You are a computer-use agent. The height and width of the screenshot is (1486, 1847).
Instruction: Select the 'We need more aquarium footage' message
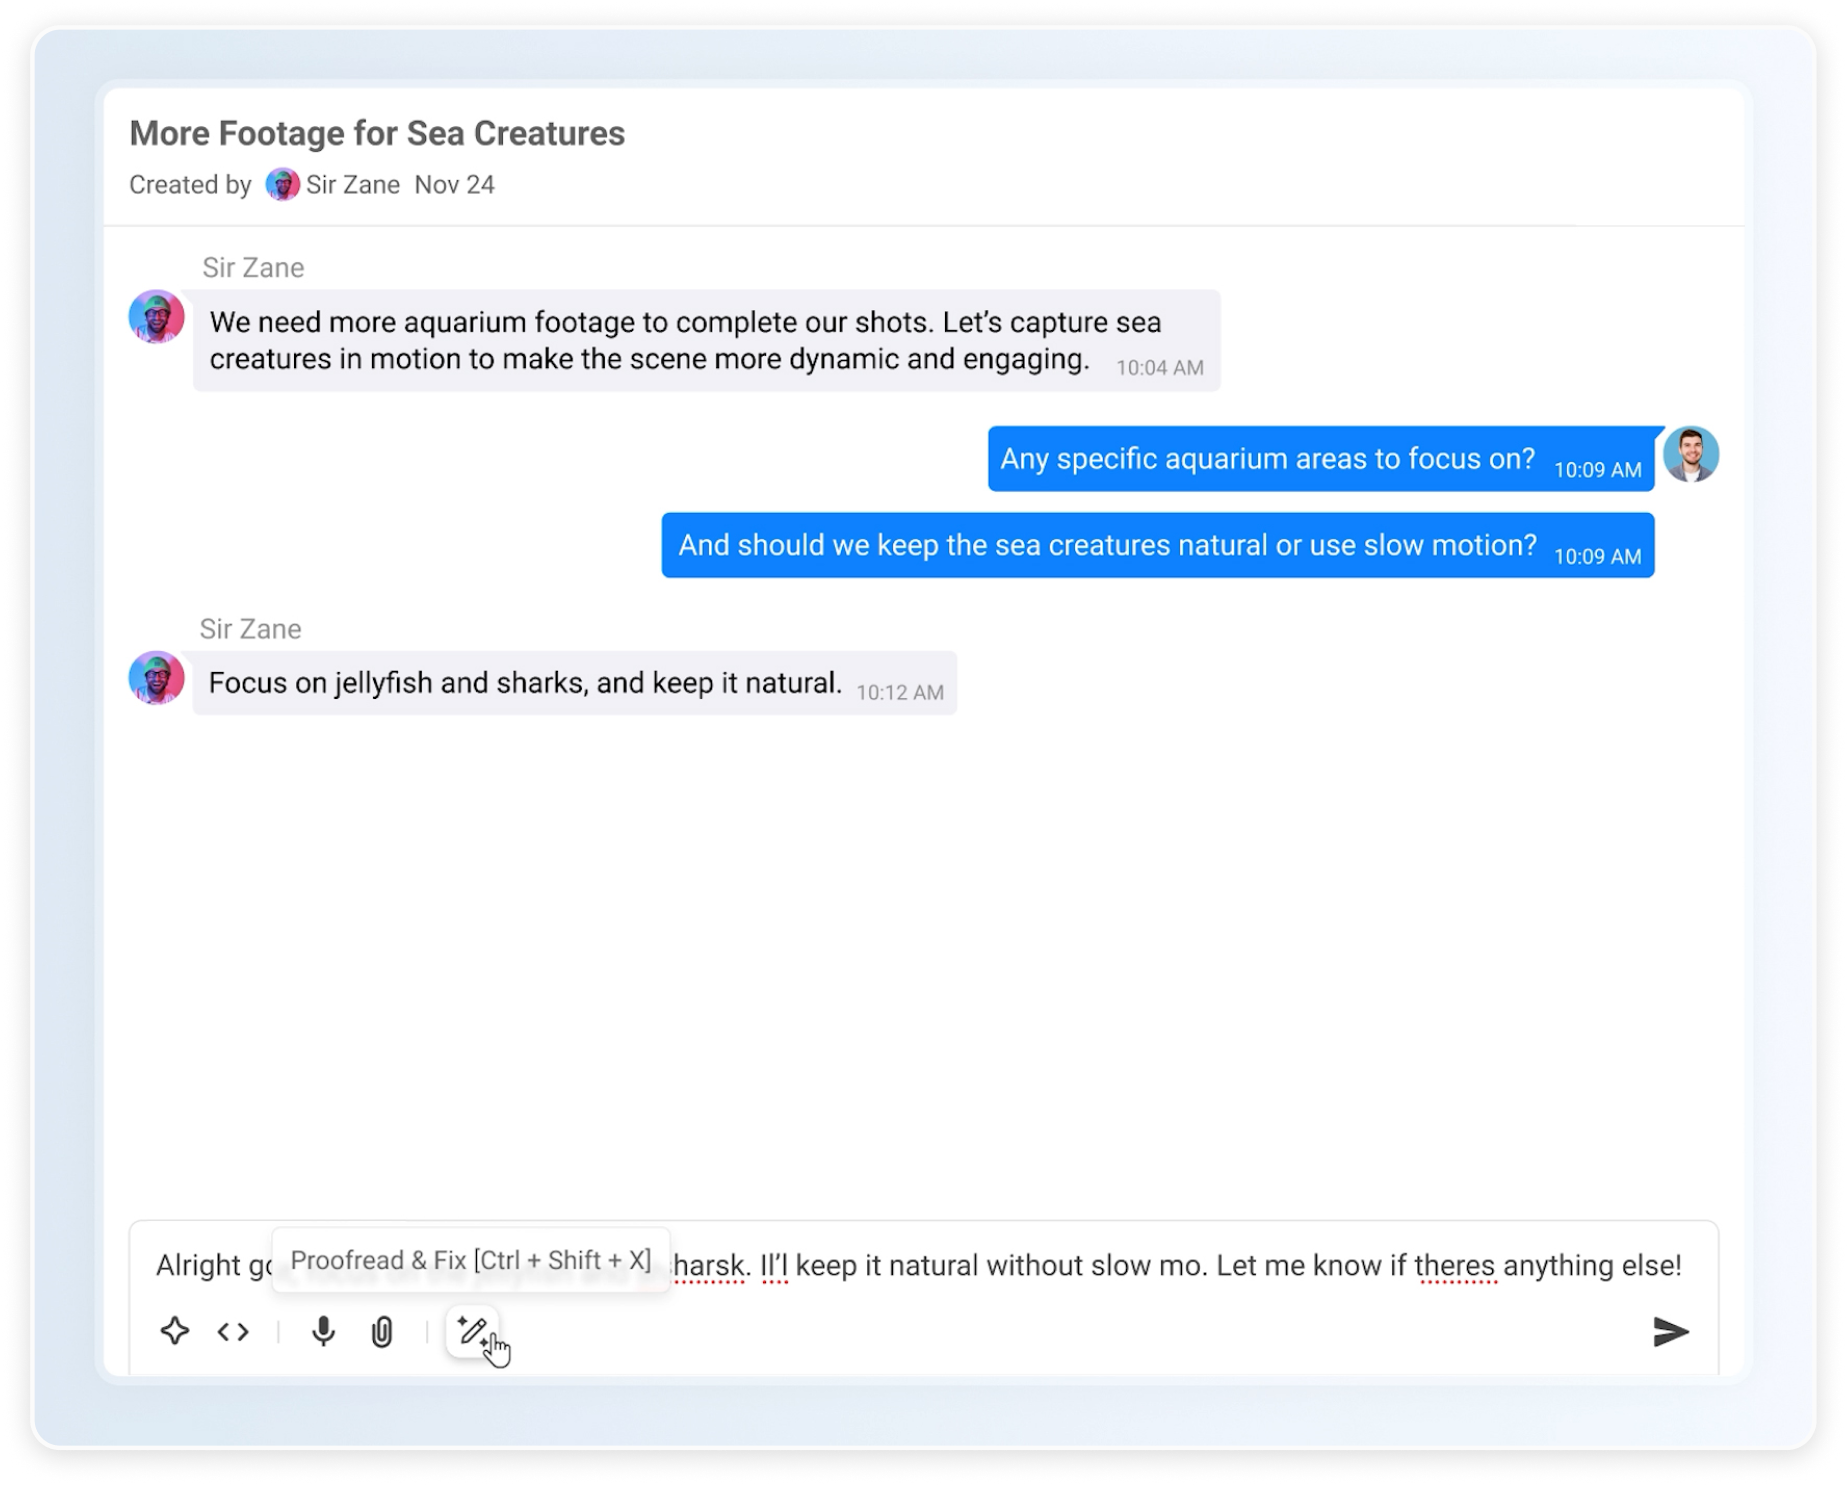[685, 341]
